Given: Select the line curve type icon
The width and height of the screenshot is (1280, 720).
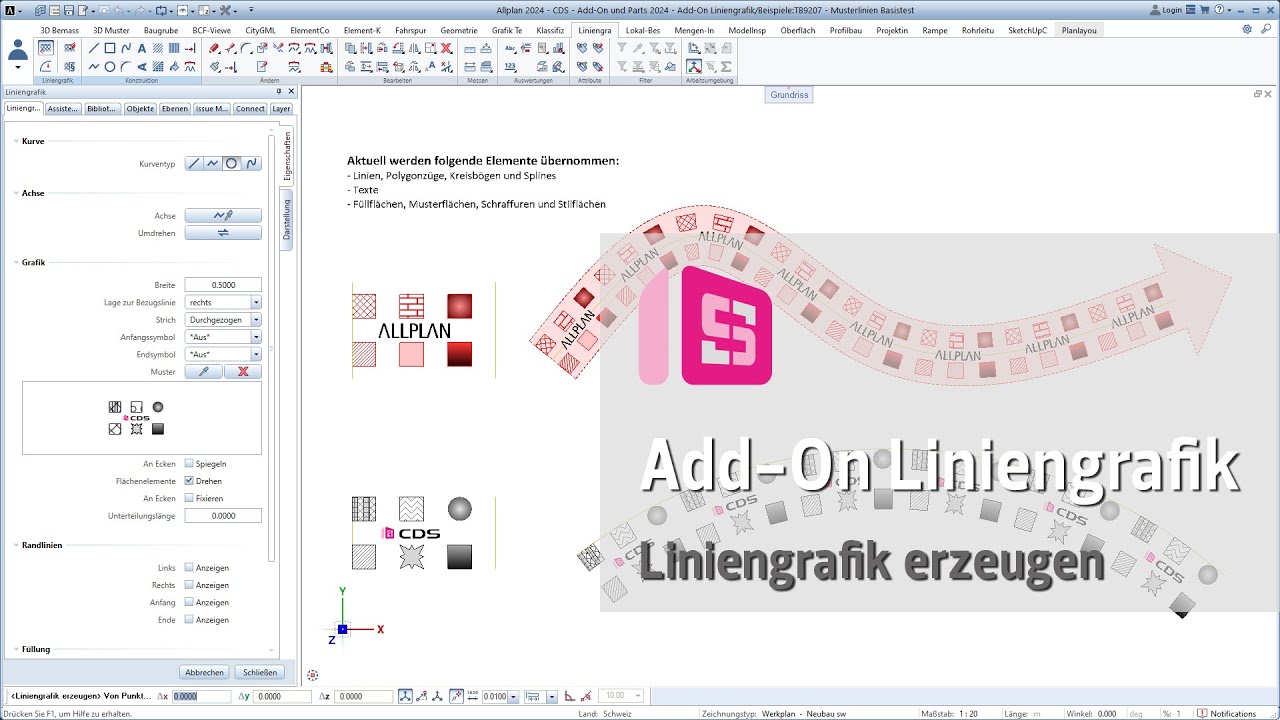Looking at the screenshot, I should point(194,163).
